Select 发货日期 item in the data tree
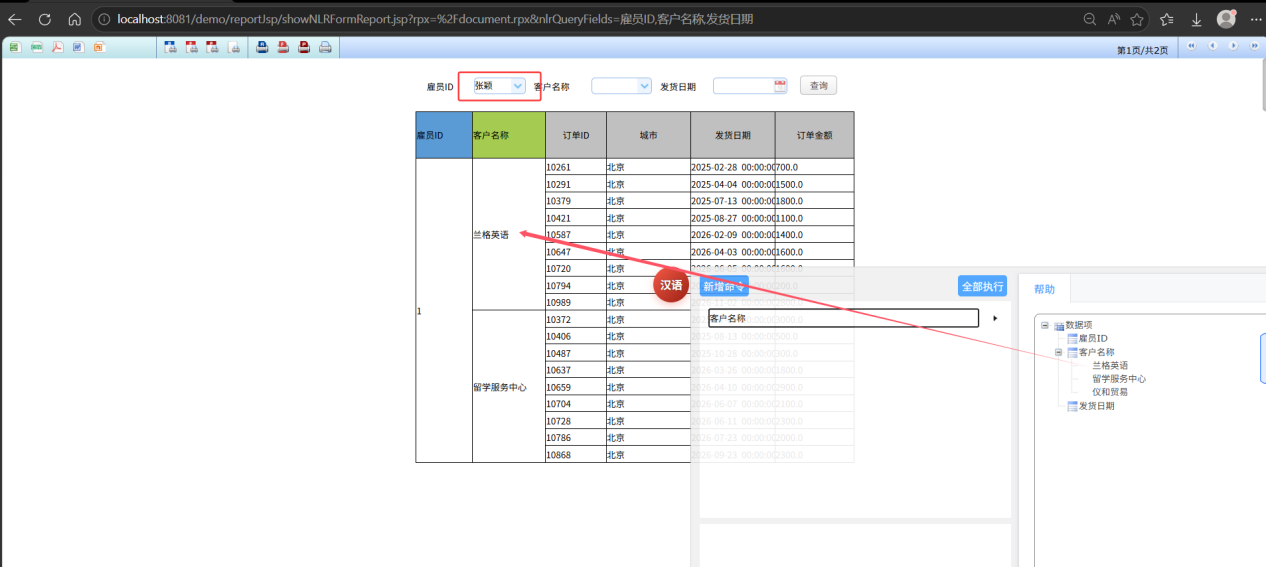Image resolution: width=1266 pixels, height=567 pixels. point(1095,406)
